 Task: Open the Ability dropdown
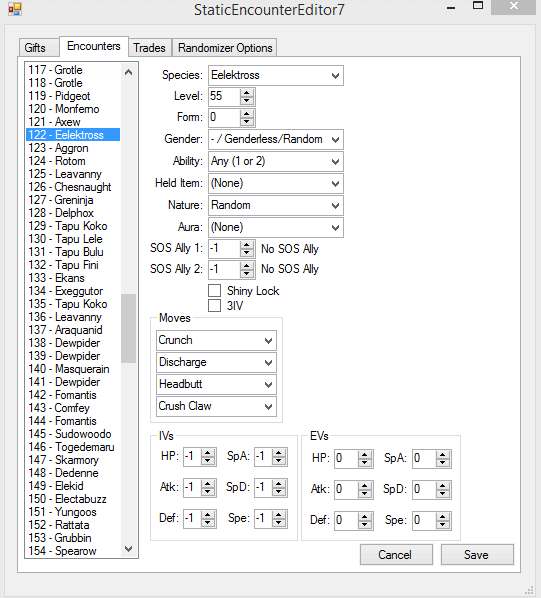coord(276,161)
